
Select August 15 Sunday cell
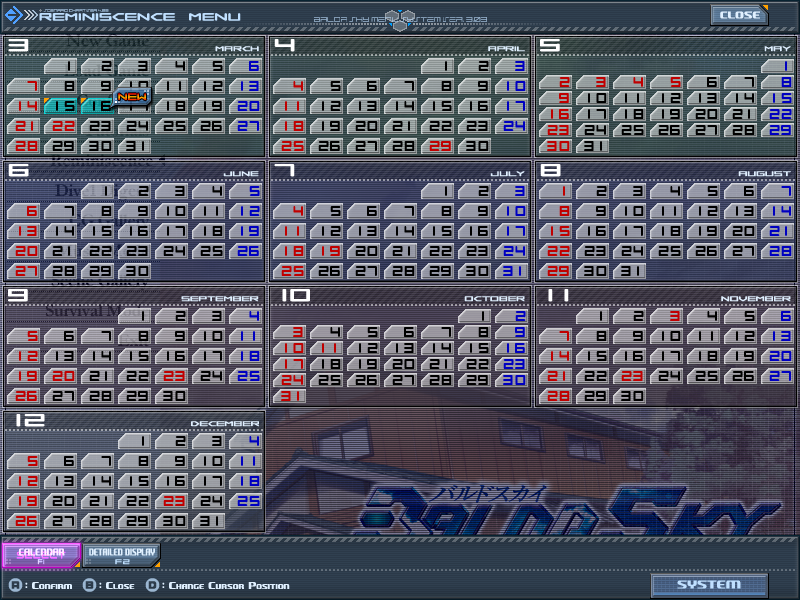click(x=556, y=231)
